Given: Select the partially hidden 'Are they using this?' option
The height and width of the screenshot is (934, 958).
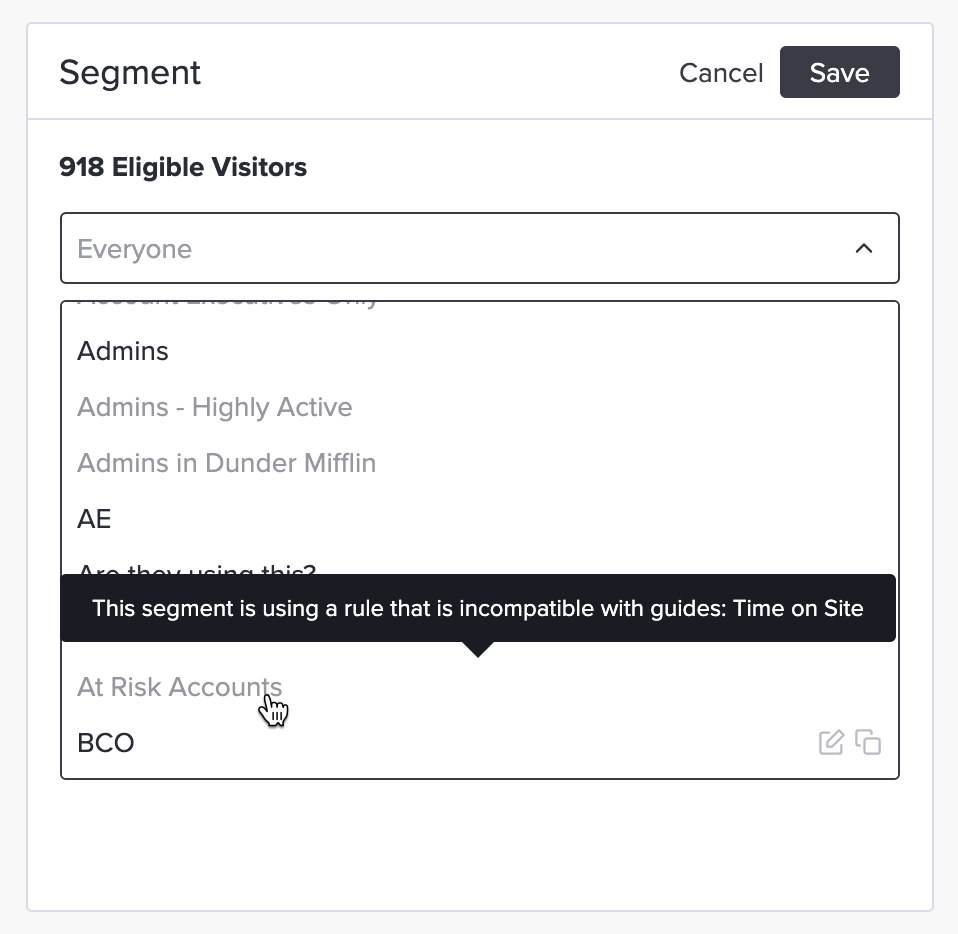Looking at the screenshot, I should (x=197, y=570).
